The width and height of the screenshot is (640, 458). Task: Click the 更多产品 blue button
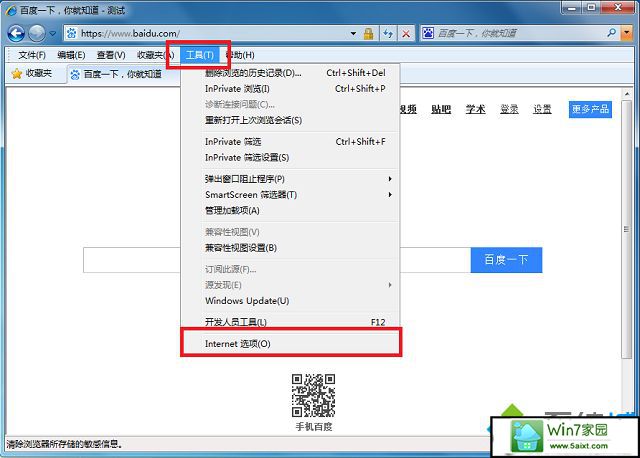pyautogui.click(x=590, y=109)
